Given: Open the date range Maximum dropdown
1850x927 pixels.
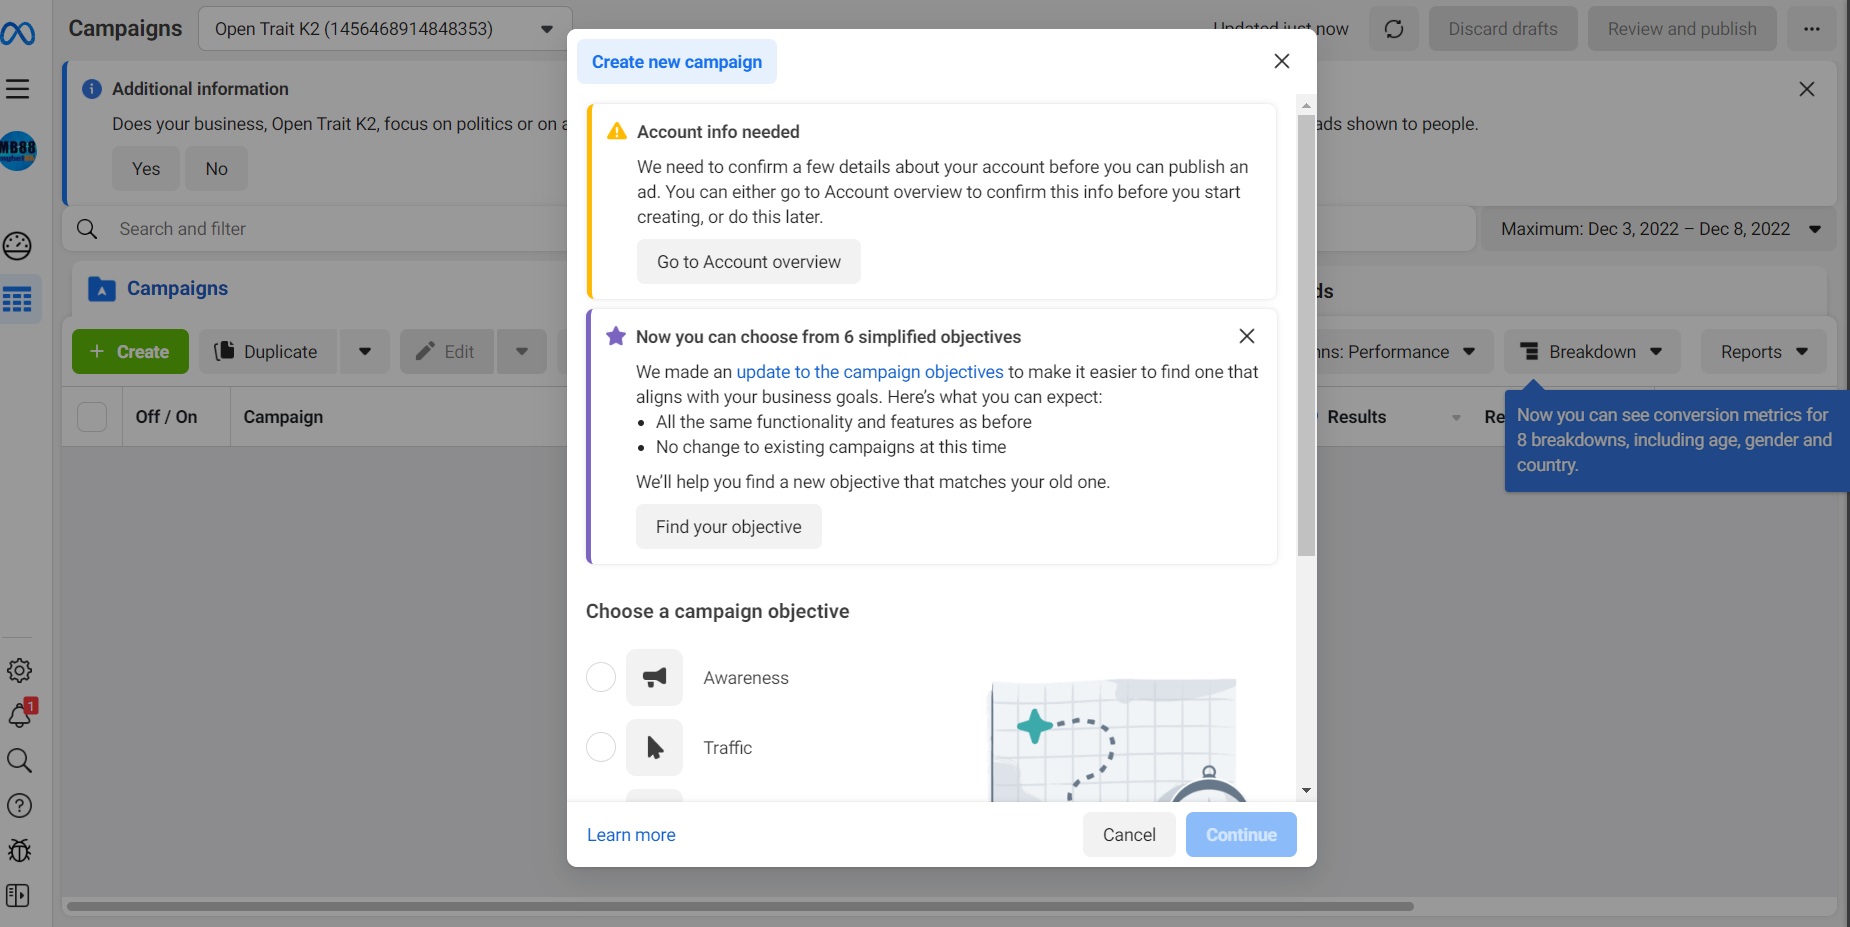Looking at the screenshot, I should click(x=1659, y=229).
